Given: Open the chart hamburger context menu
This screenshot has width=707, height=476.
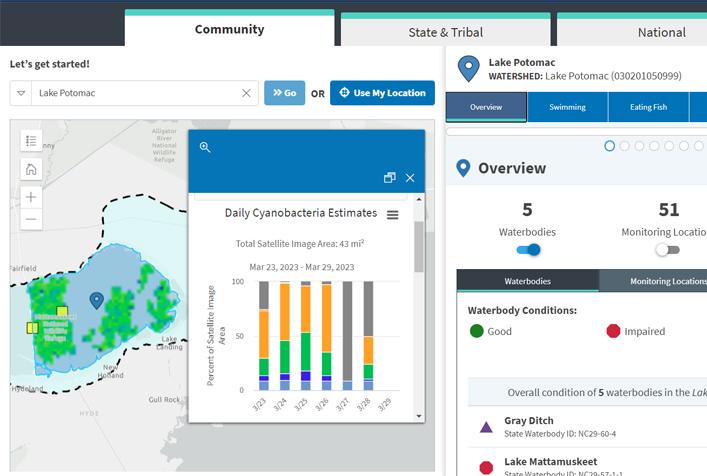Looking at the screenshot, I should coord(393,215).
